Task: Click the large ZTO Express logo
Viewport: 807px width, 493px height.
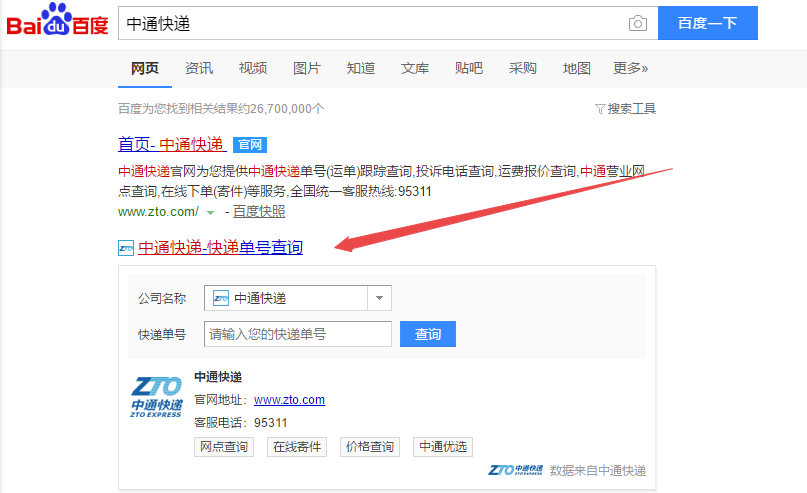Action: [x=156, y=397]
